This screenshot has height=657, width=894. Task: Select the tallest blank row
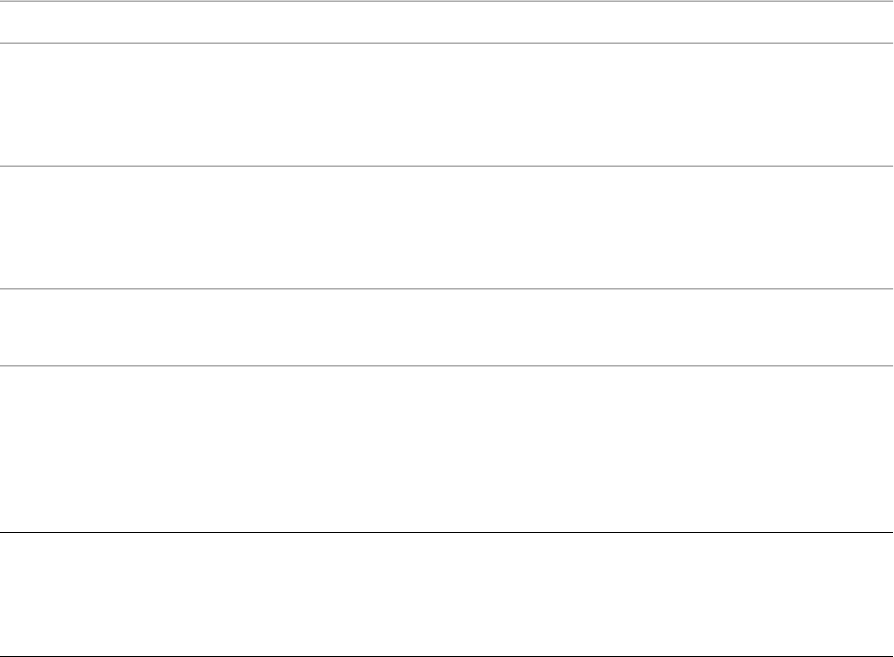[x=447, y=449]
